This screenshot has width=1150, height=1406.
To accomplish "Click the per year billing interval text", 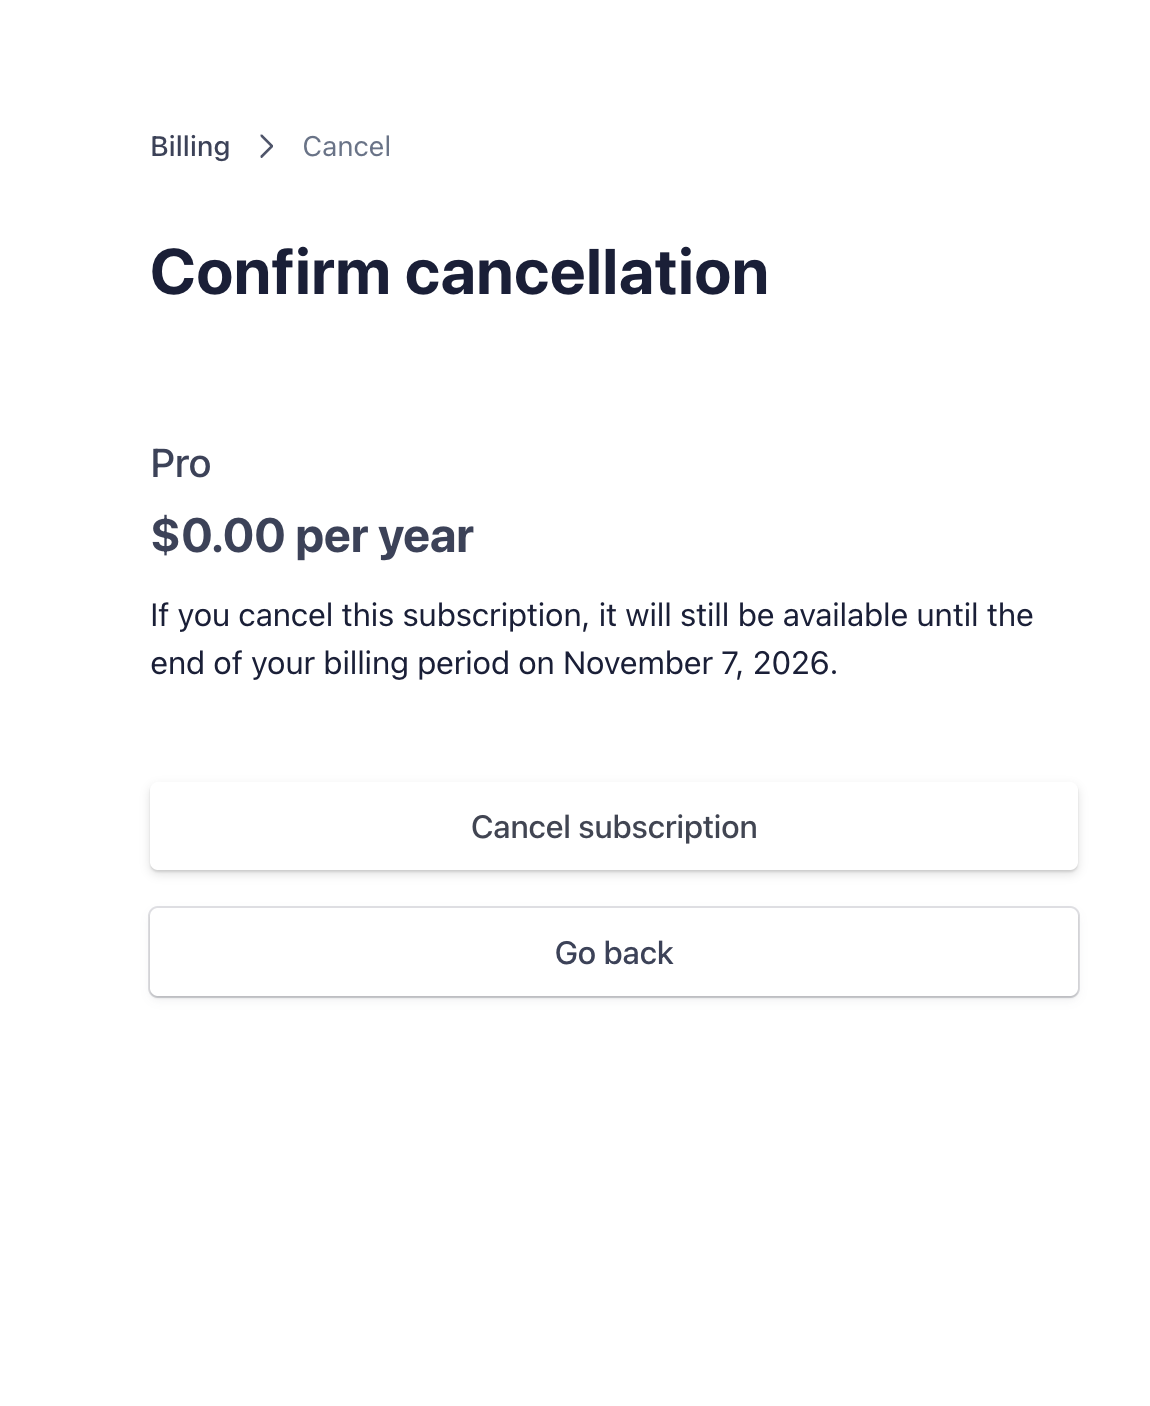I will [384, 537].
